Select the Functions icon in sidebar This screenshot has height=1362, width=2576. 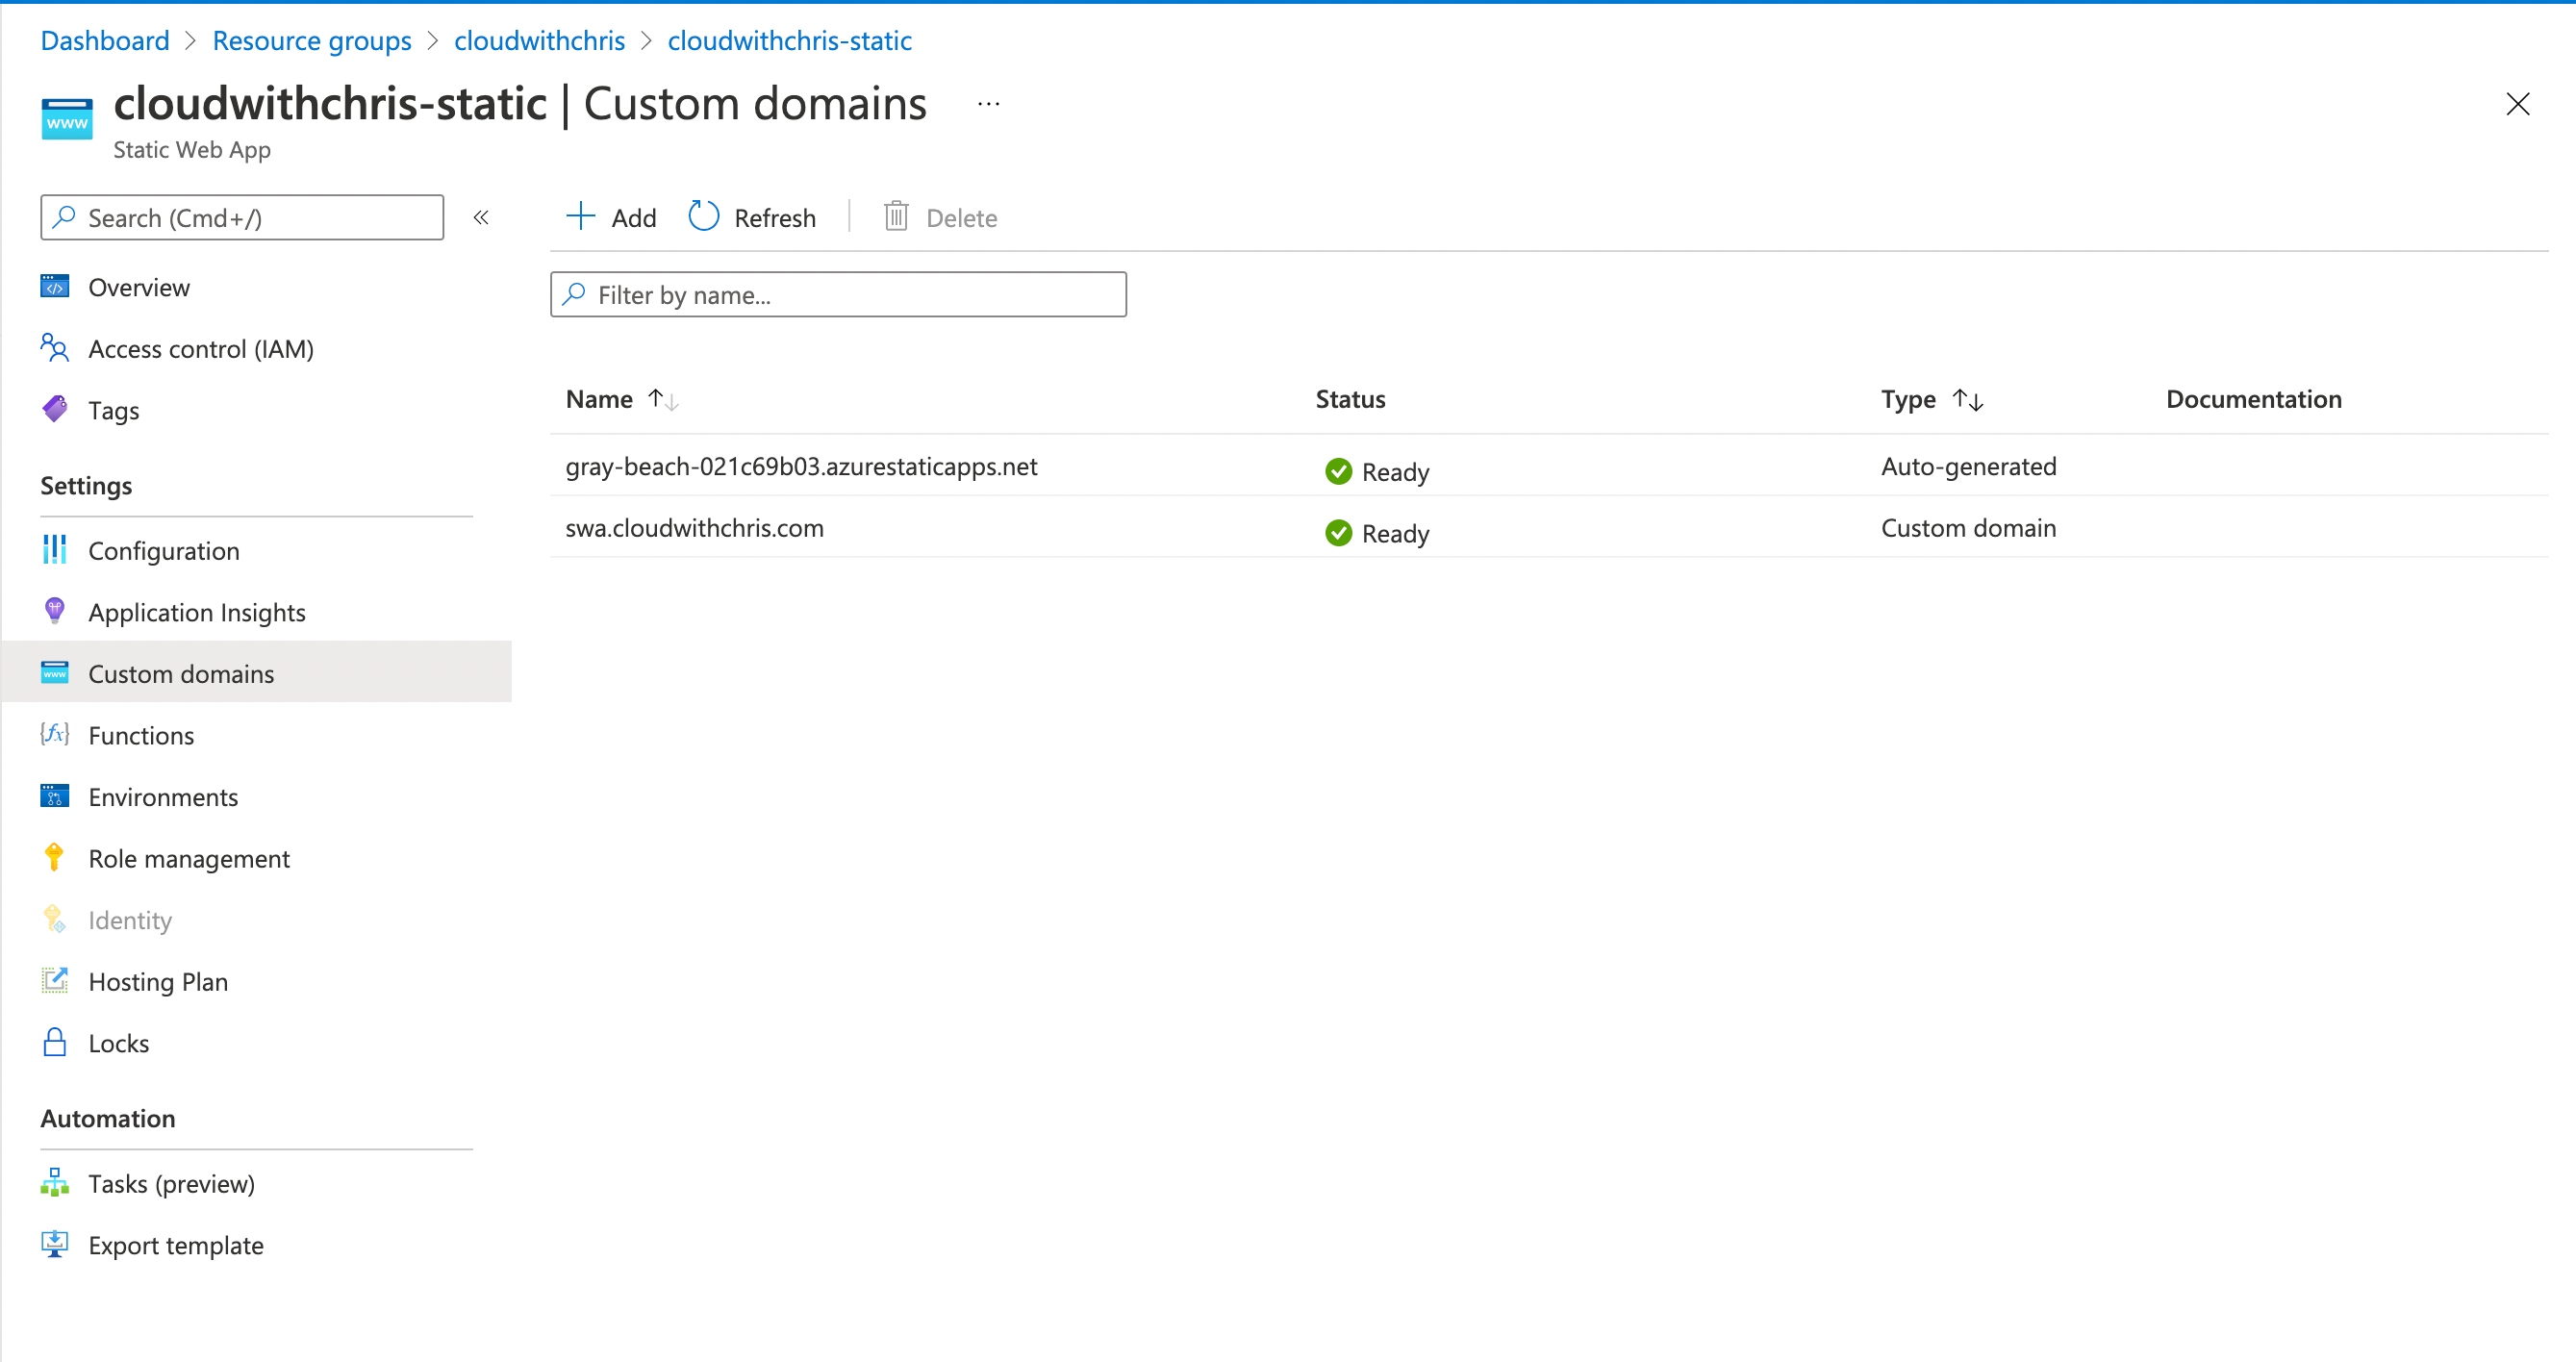(x=55, y=735)
